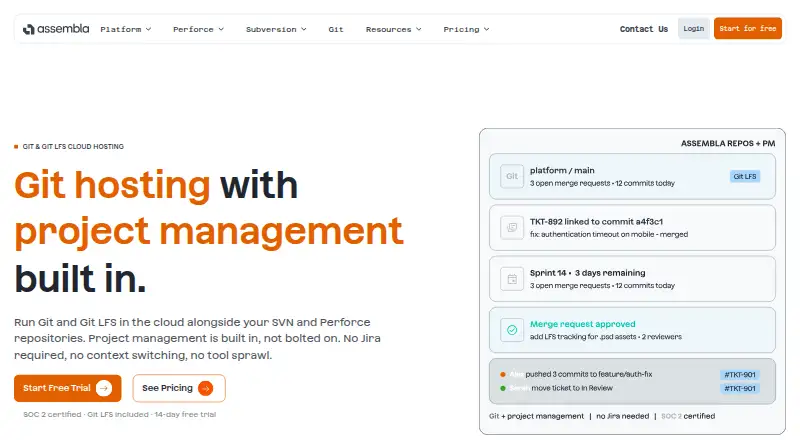Click the SOC 2 certified trial note

[x=119, y=414]
